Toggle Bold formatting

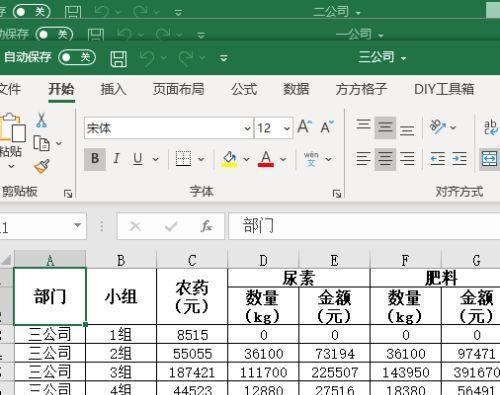(95, 159)
